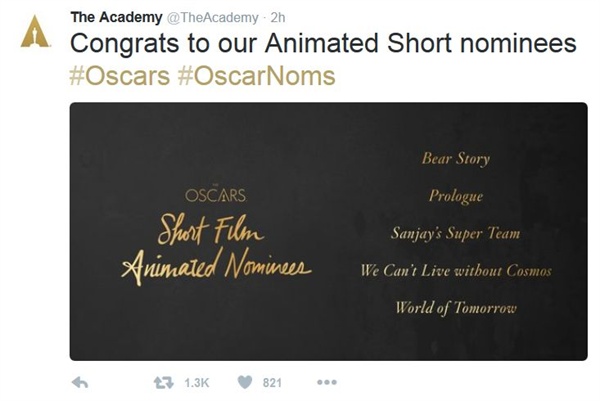
Task: Like the tweet with heart icon
Action: [245, 382]
